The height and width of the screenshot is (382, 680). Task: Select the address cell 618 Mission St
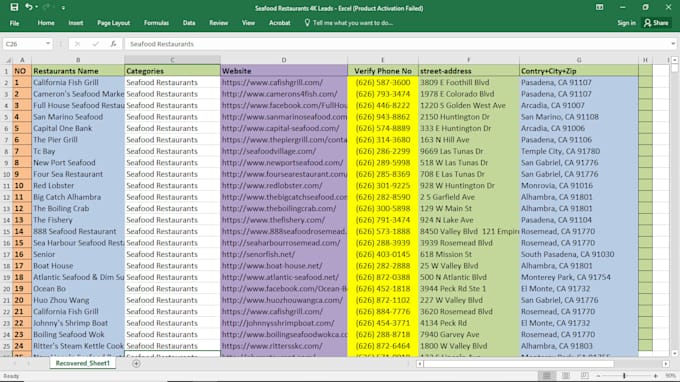[468, 254]
